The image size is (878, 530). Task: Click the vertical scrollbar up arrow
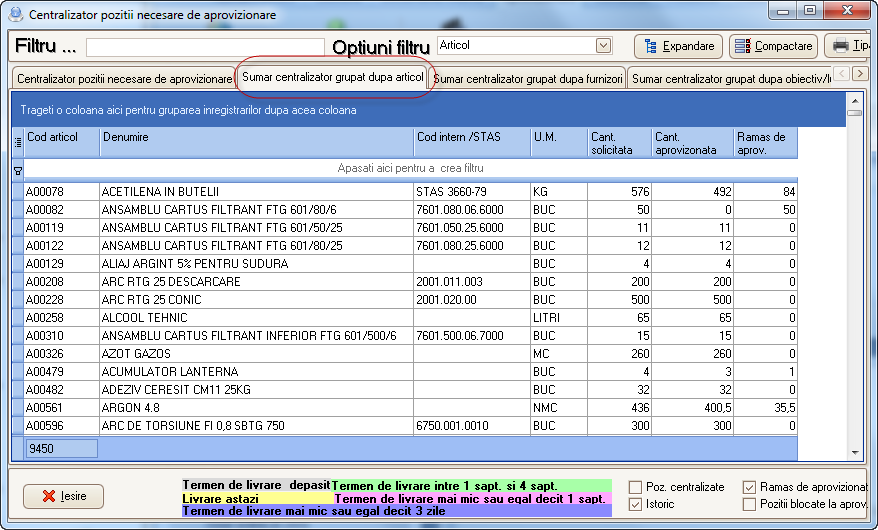point(854,101)
